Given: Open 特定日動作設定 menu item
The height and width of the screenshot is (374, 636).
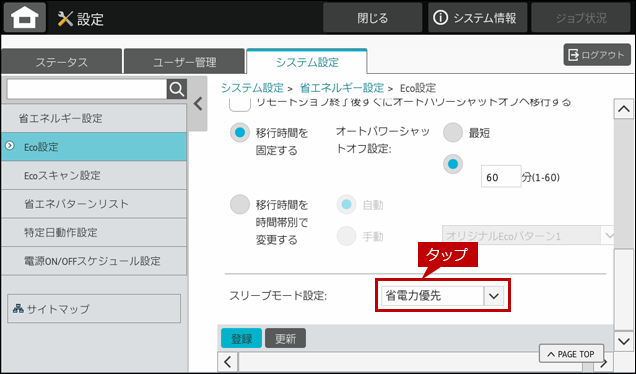Looking at the screenshot, I should [94, 232].
